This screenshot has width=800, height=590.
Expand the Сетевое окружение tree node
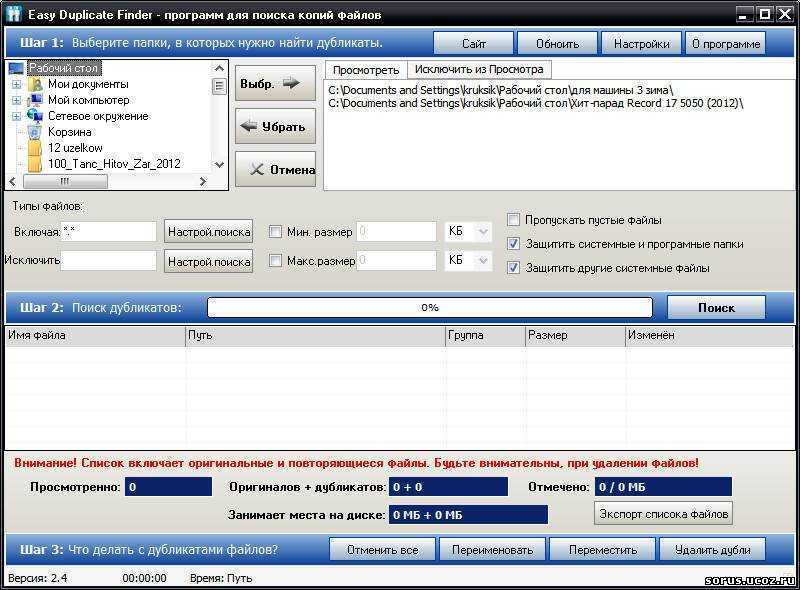(x=16, y=116)
